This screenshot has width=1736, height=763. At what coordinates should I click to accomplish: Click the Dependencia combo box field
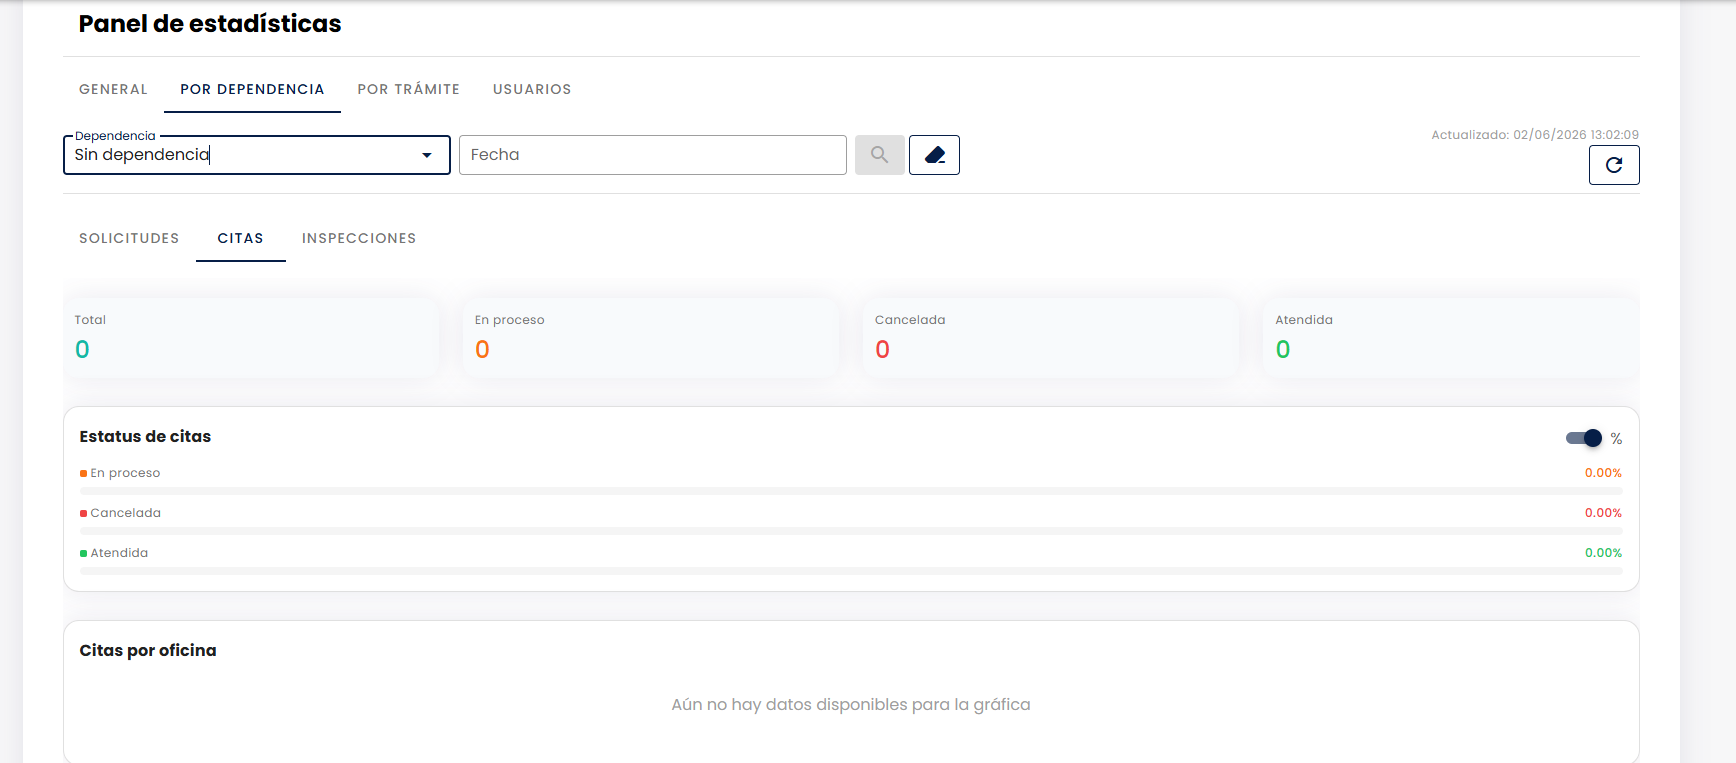257,155
